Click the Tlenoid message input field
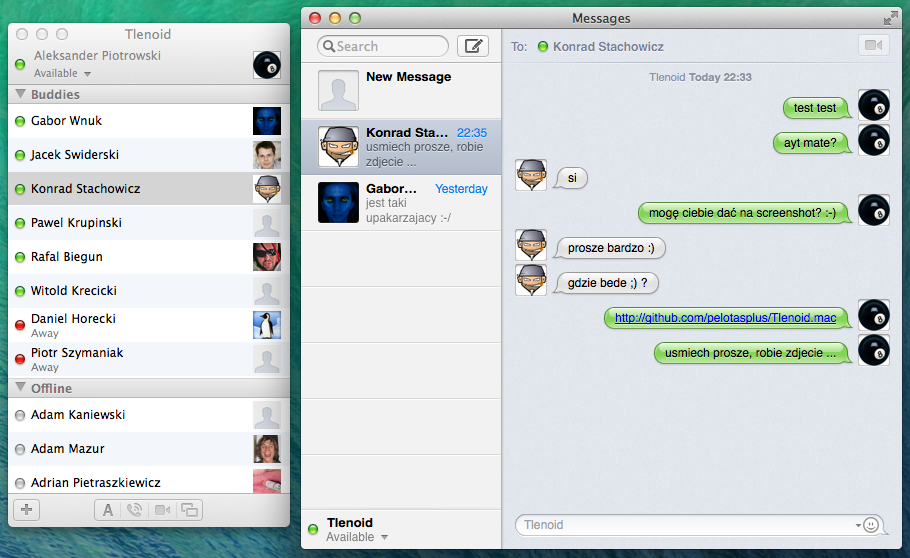Screen dimensions: 910x558 click(699, 525)
